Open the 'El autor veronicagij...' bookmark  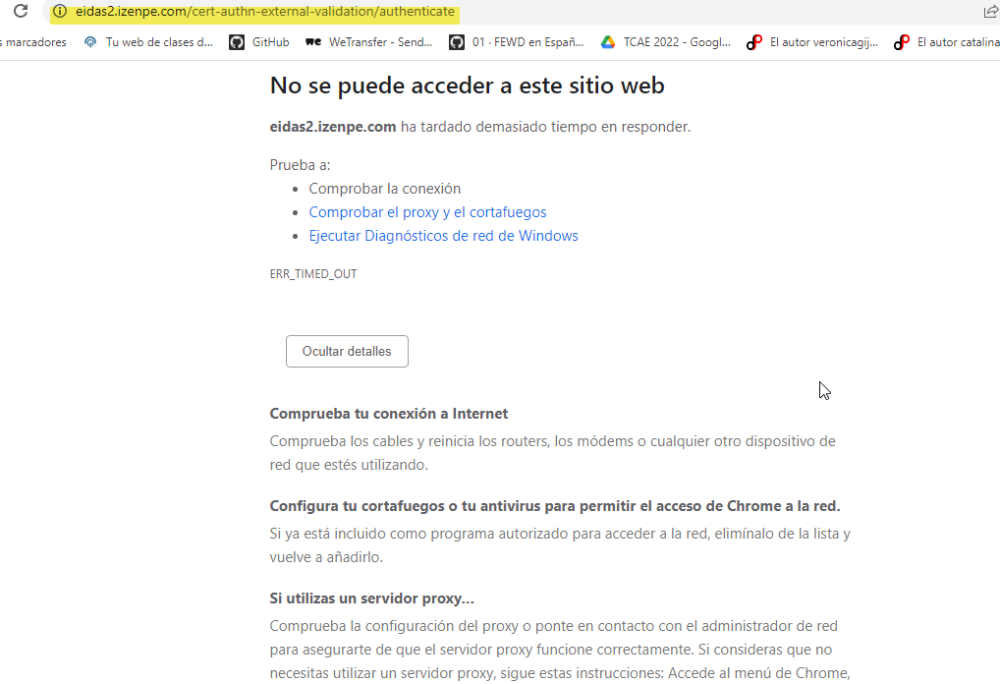(812, 42)
